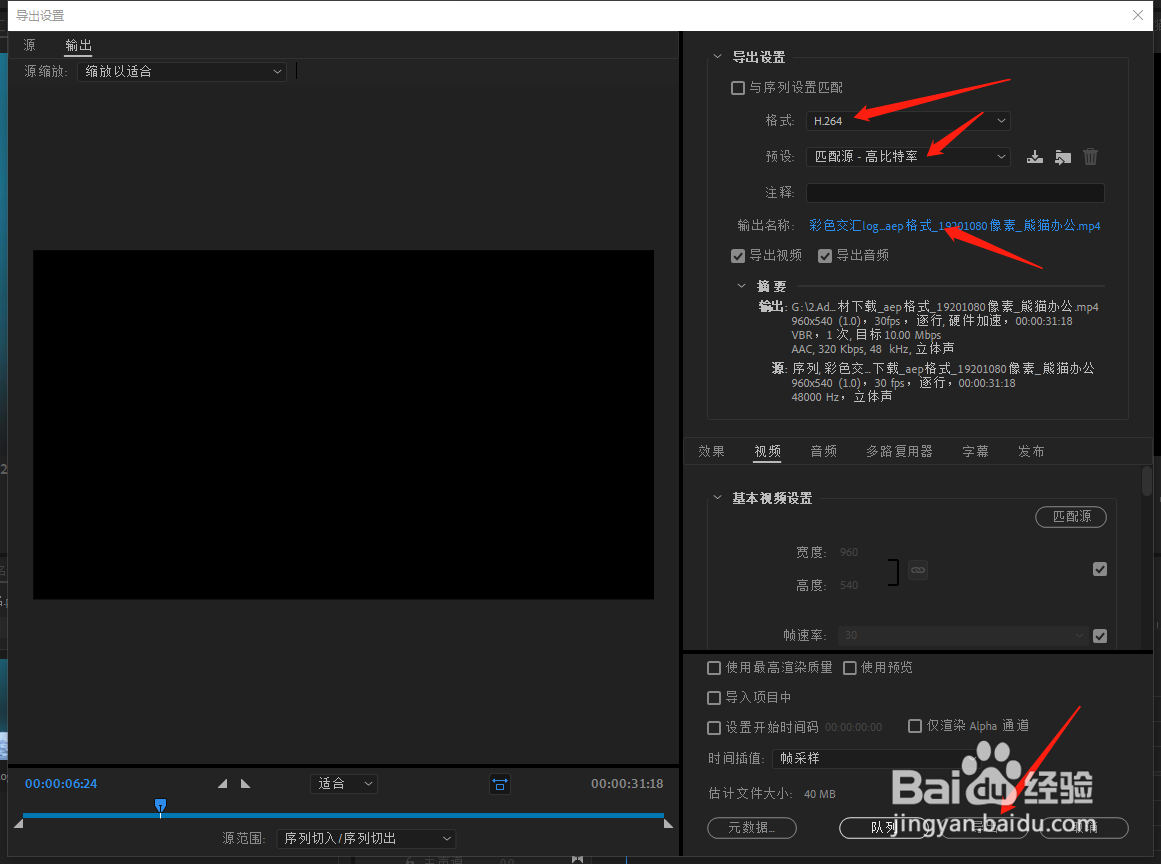This screenshot has width=1161, height=864.
Task: Uncheck the export video checkbox
Action: 737,256
